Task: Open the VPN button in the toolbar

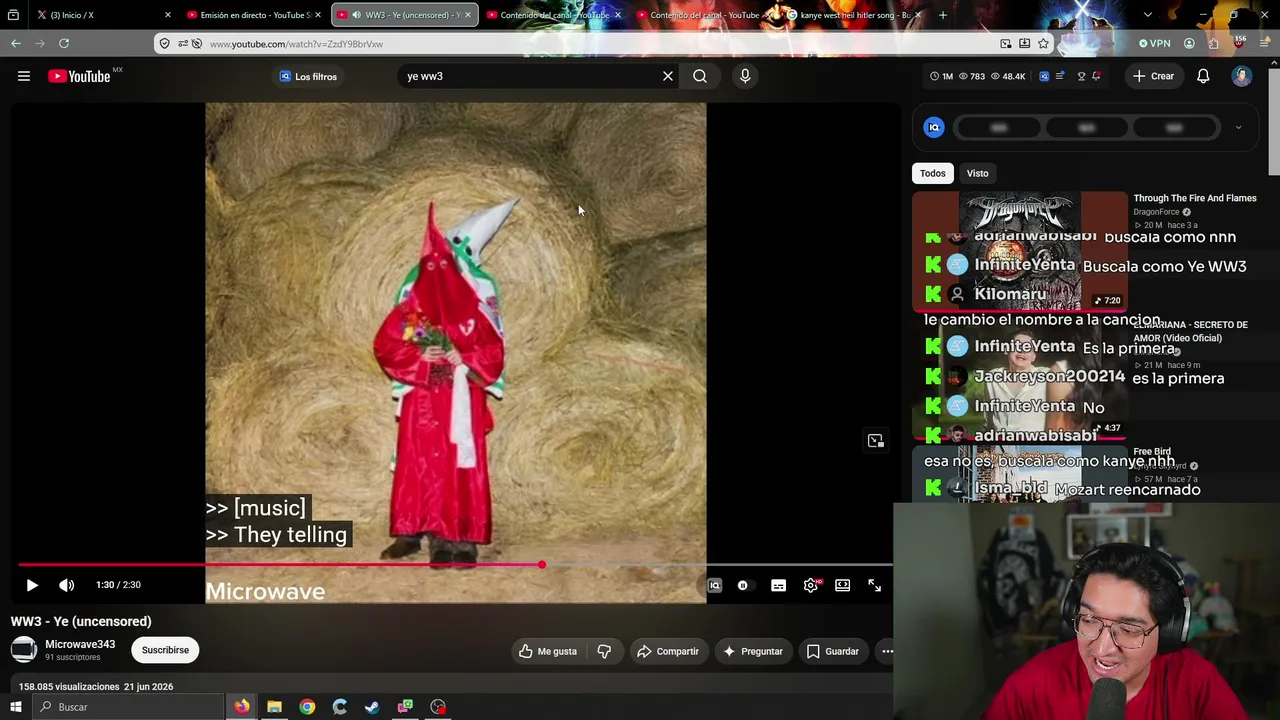Action: tap(1154, 44)
